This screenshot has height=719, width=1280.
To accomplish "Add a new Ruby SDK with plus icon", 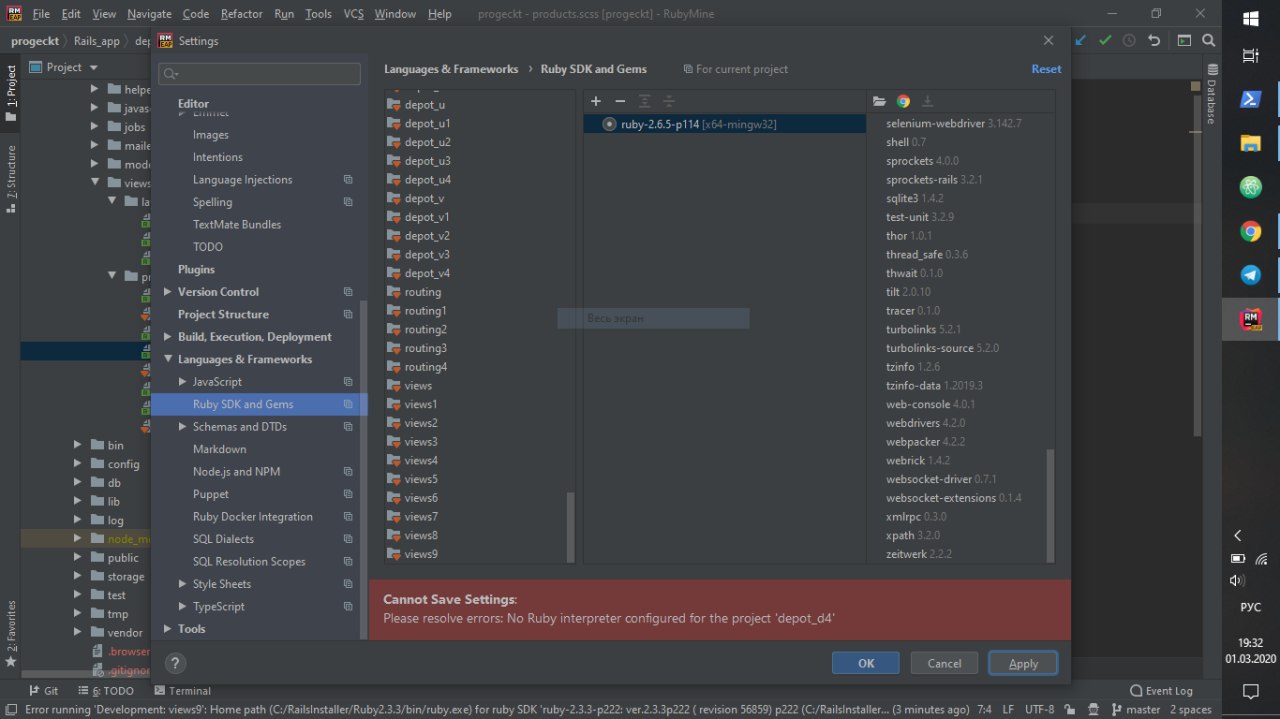I will [596, 101].
